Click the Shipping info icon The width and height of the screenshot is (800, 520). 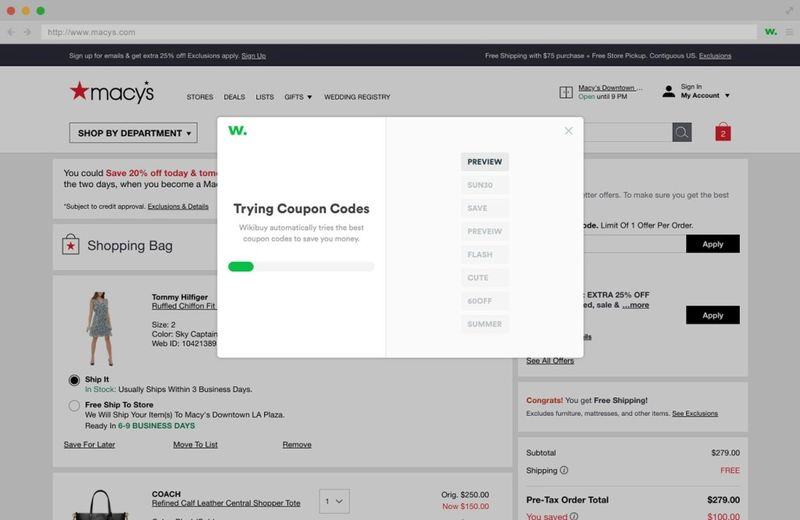[564, 470]
